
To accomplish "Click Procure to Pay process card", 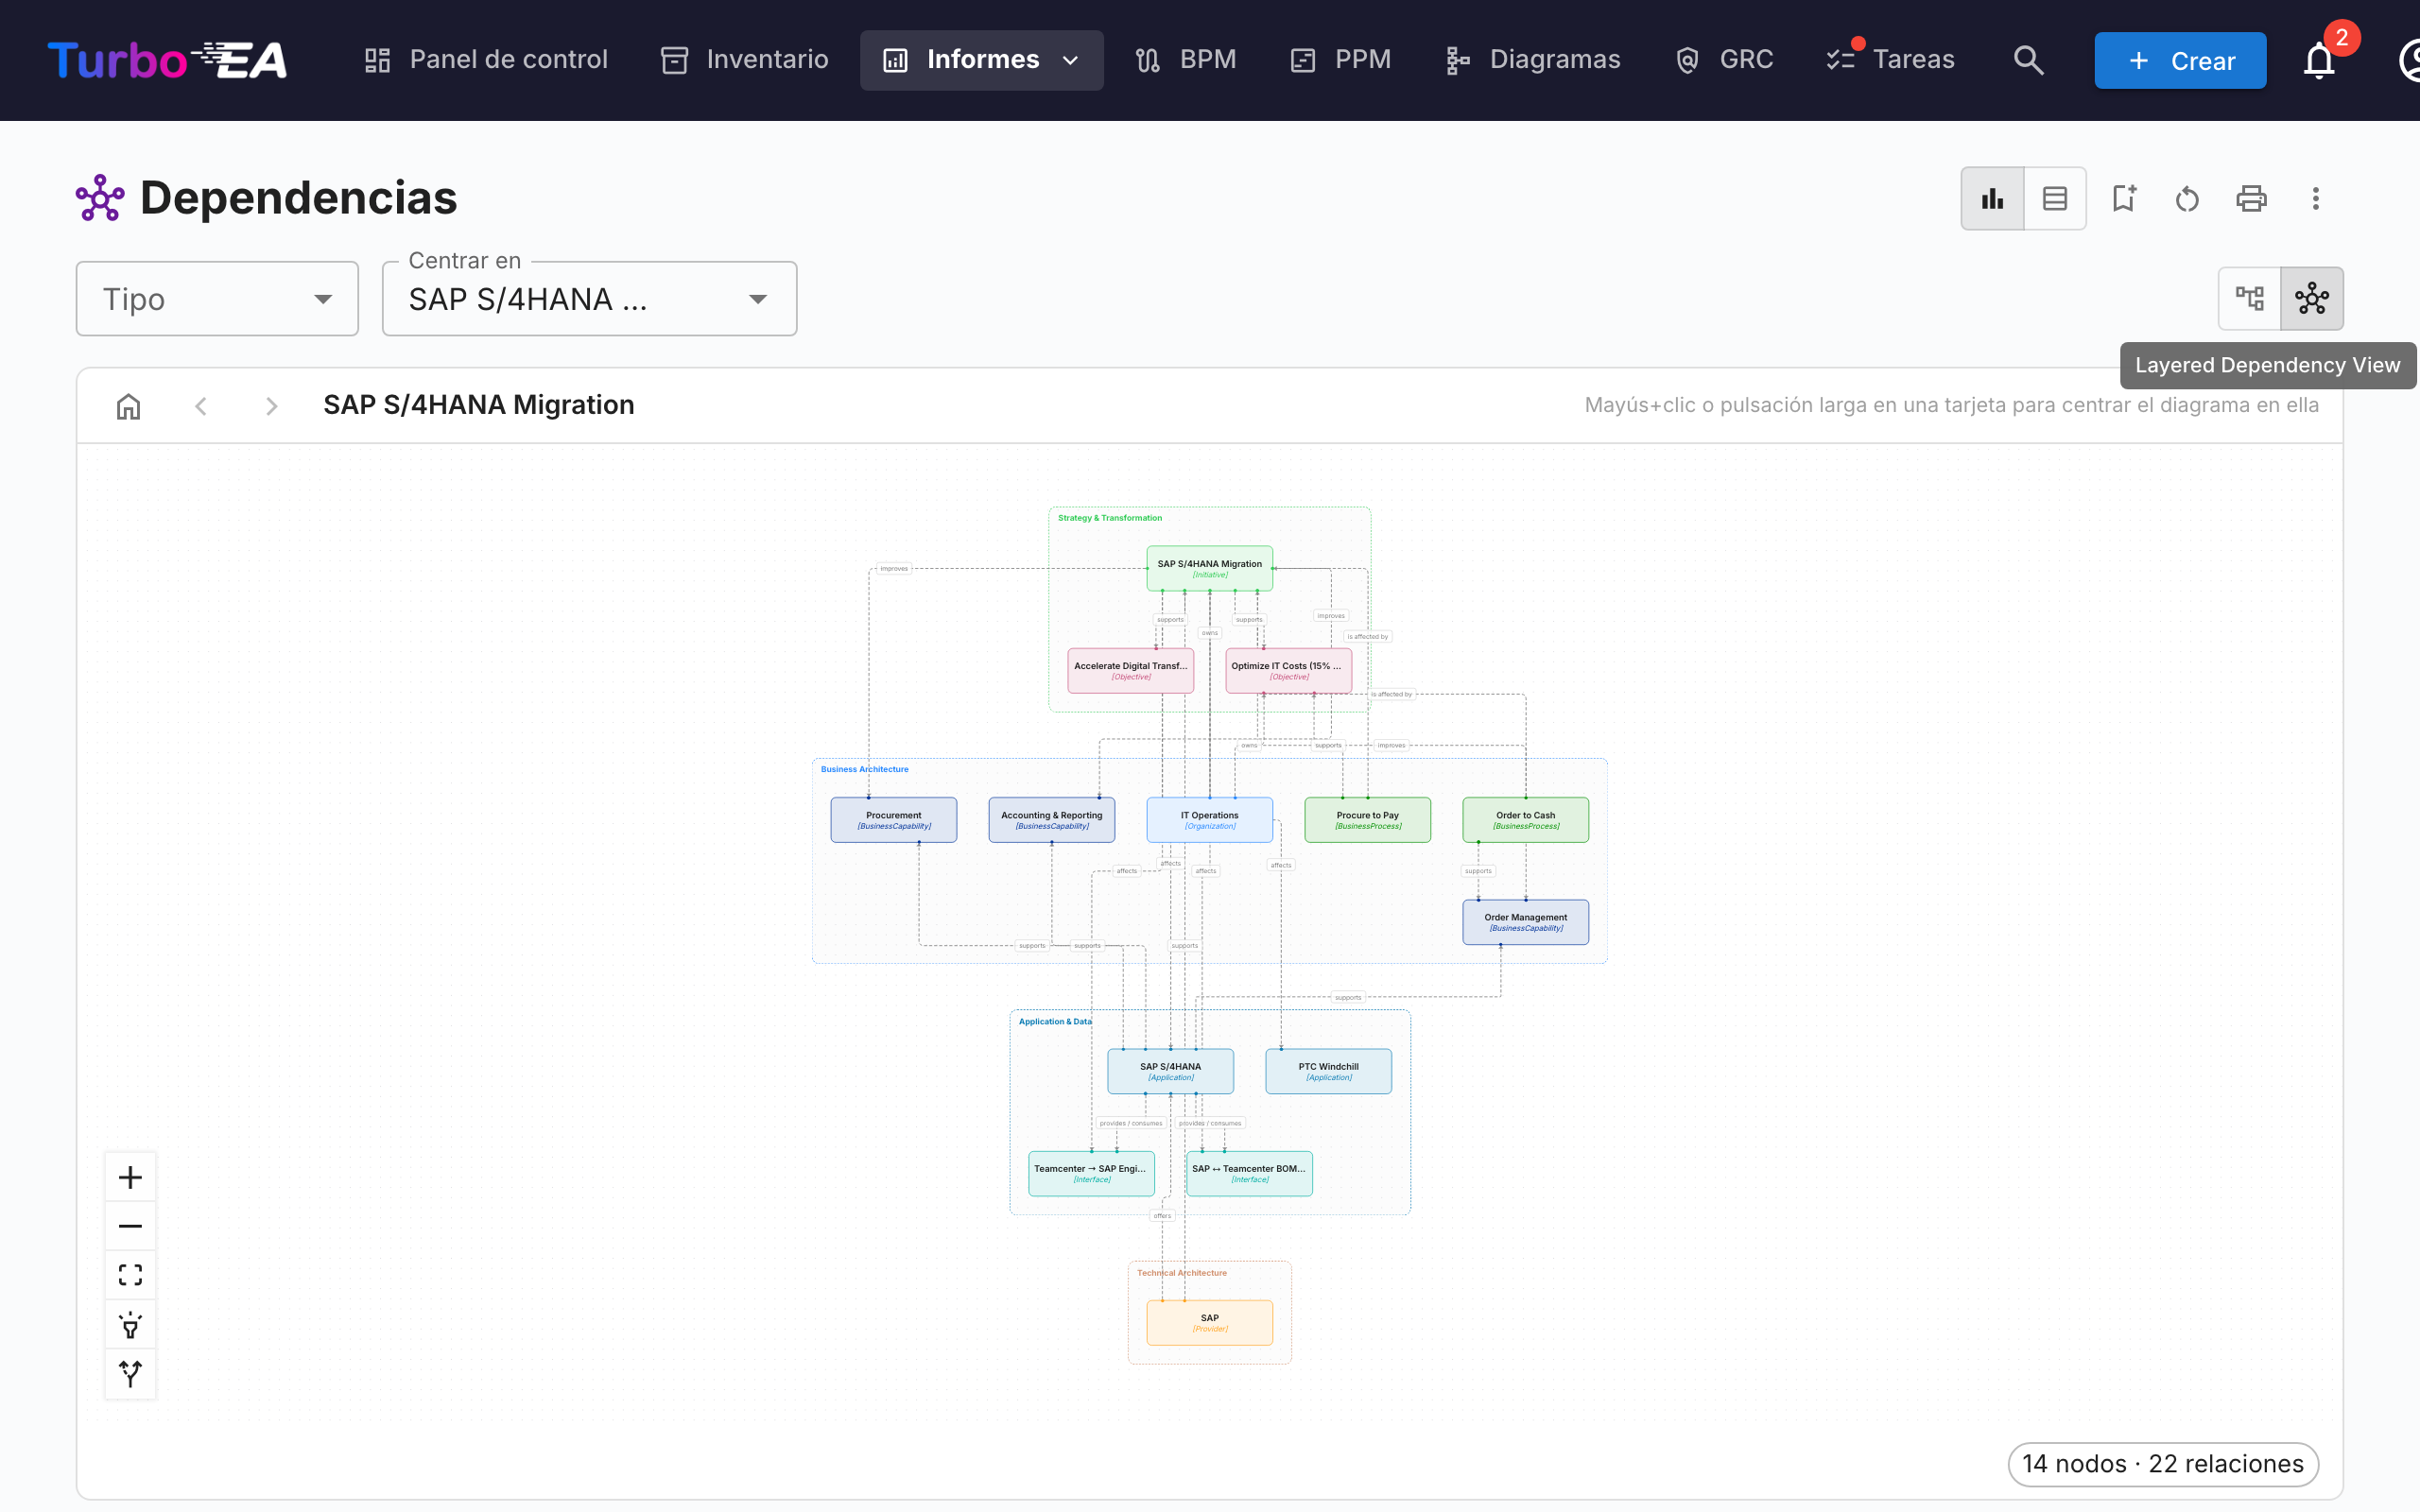I will 1367,820.
